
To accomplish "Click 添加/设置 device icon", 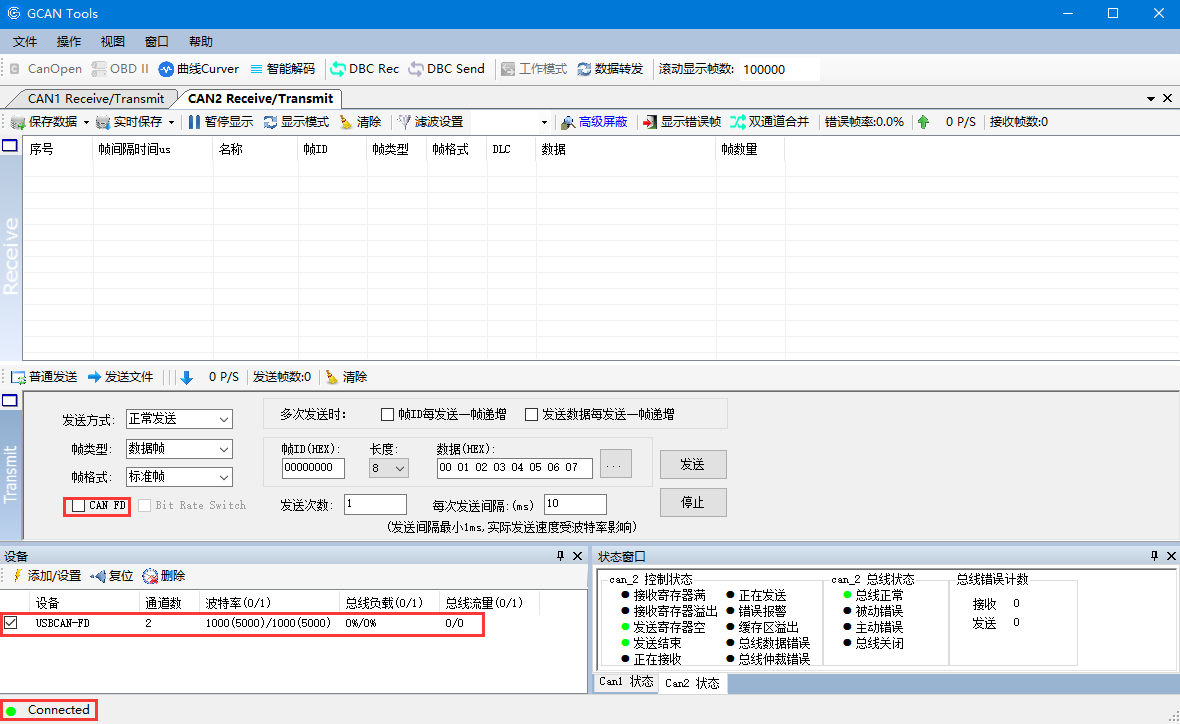I will pos(17,576).
